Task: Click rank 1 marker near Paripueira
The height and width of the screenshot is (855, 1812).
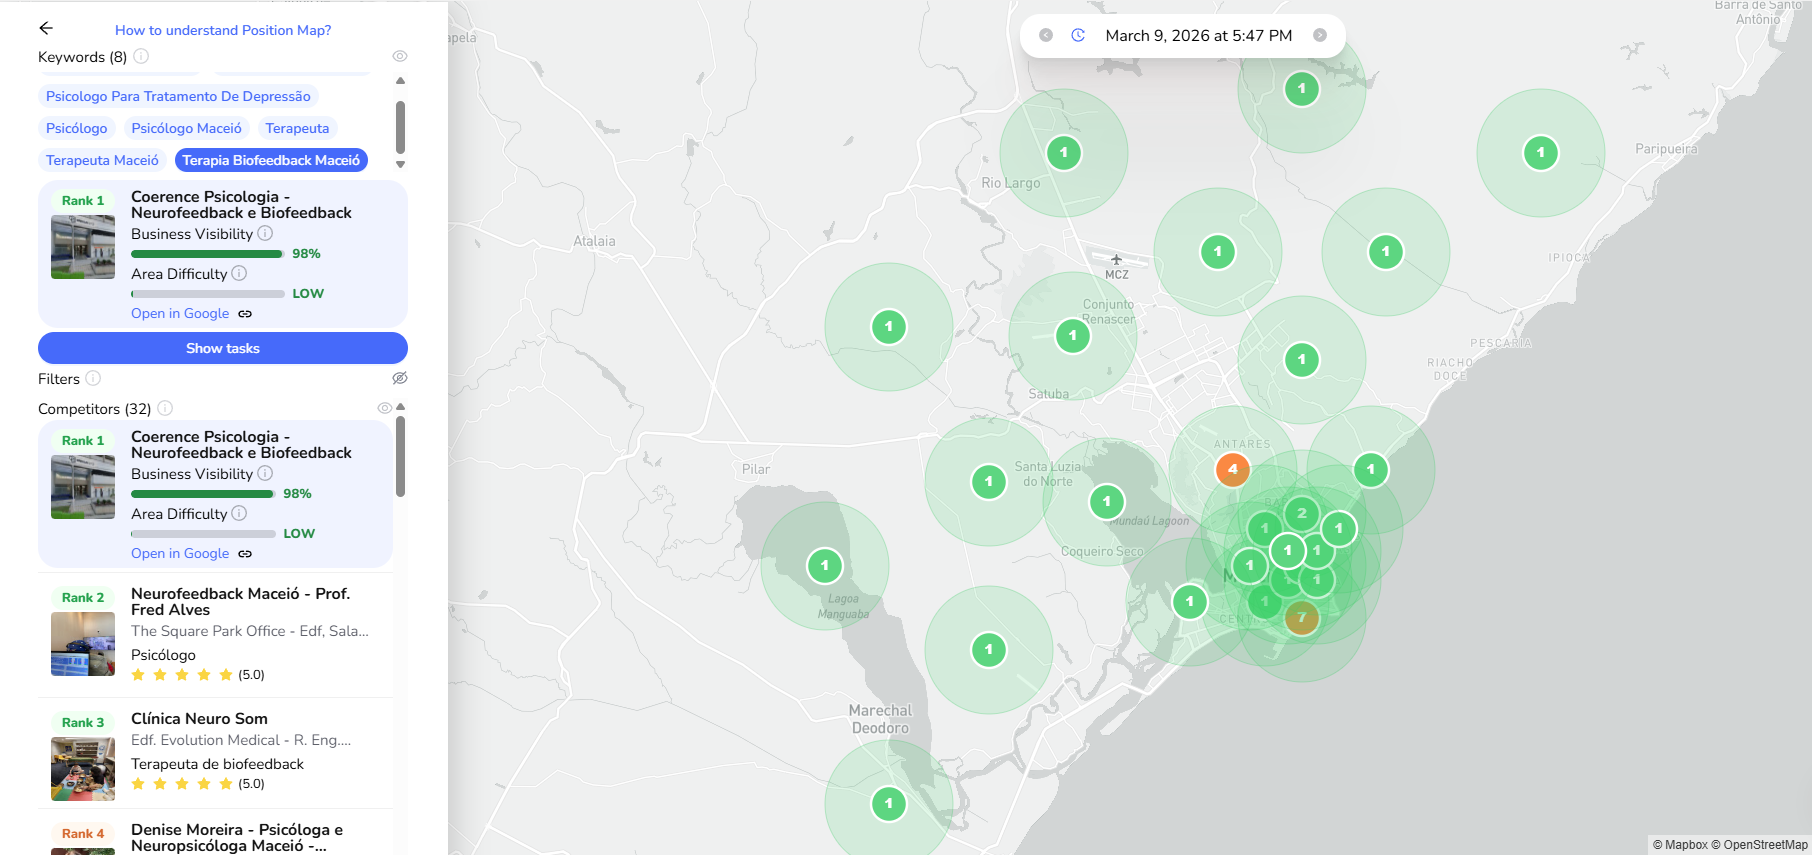Action: [x=1541, y=153]
